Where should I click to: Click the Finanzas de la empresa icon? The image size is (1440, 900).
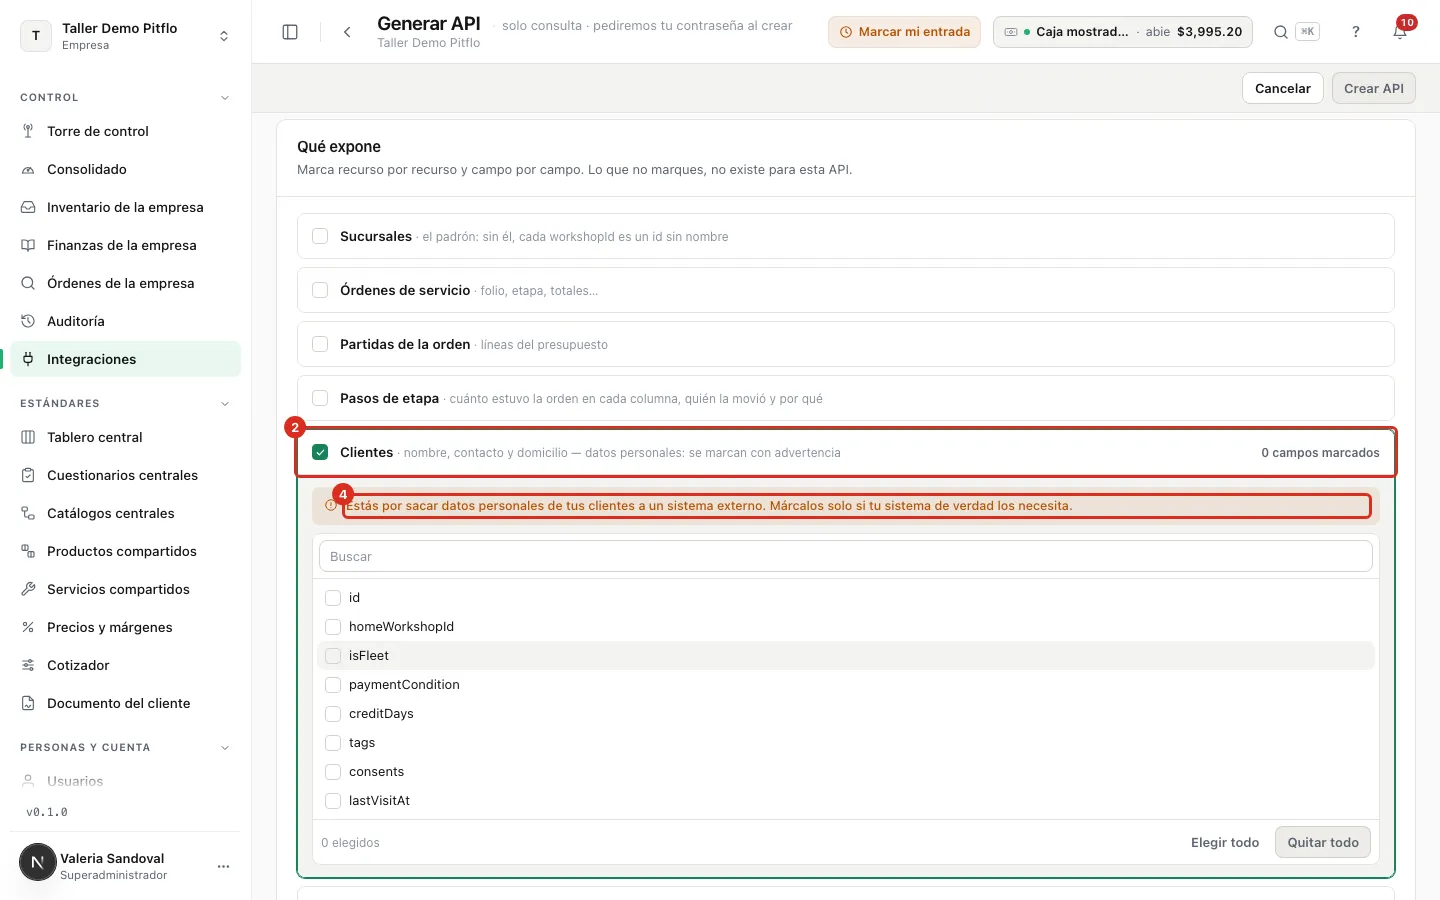[x=28, y=245]
